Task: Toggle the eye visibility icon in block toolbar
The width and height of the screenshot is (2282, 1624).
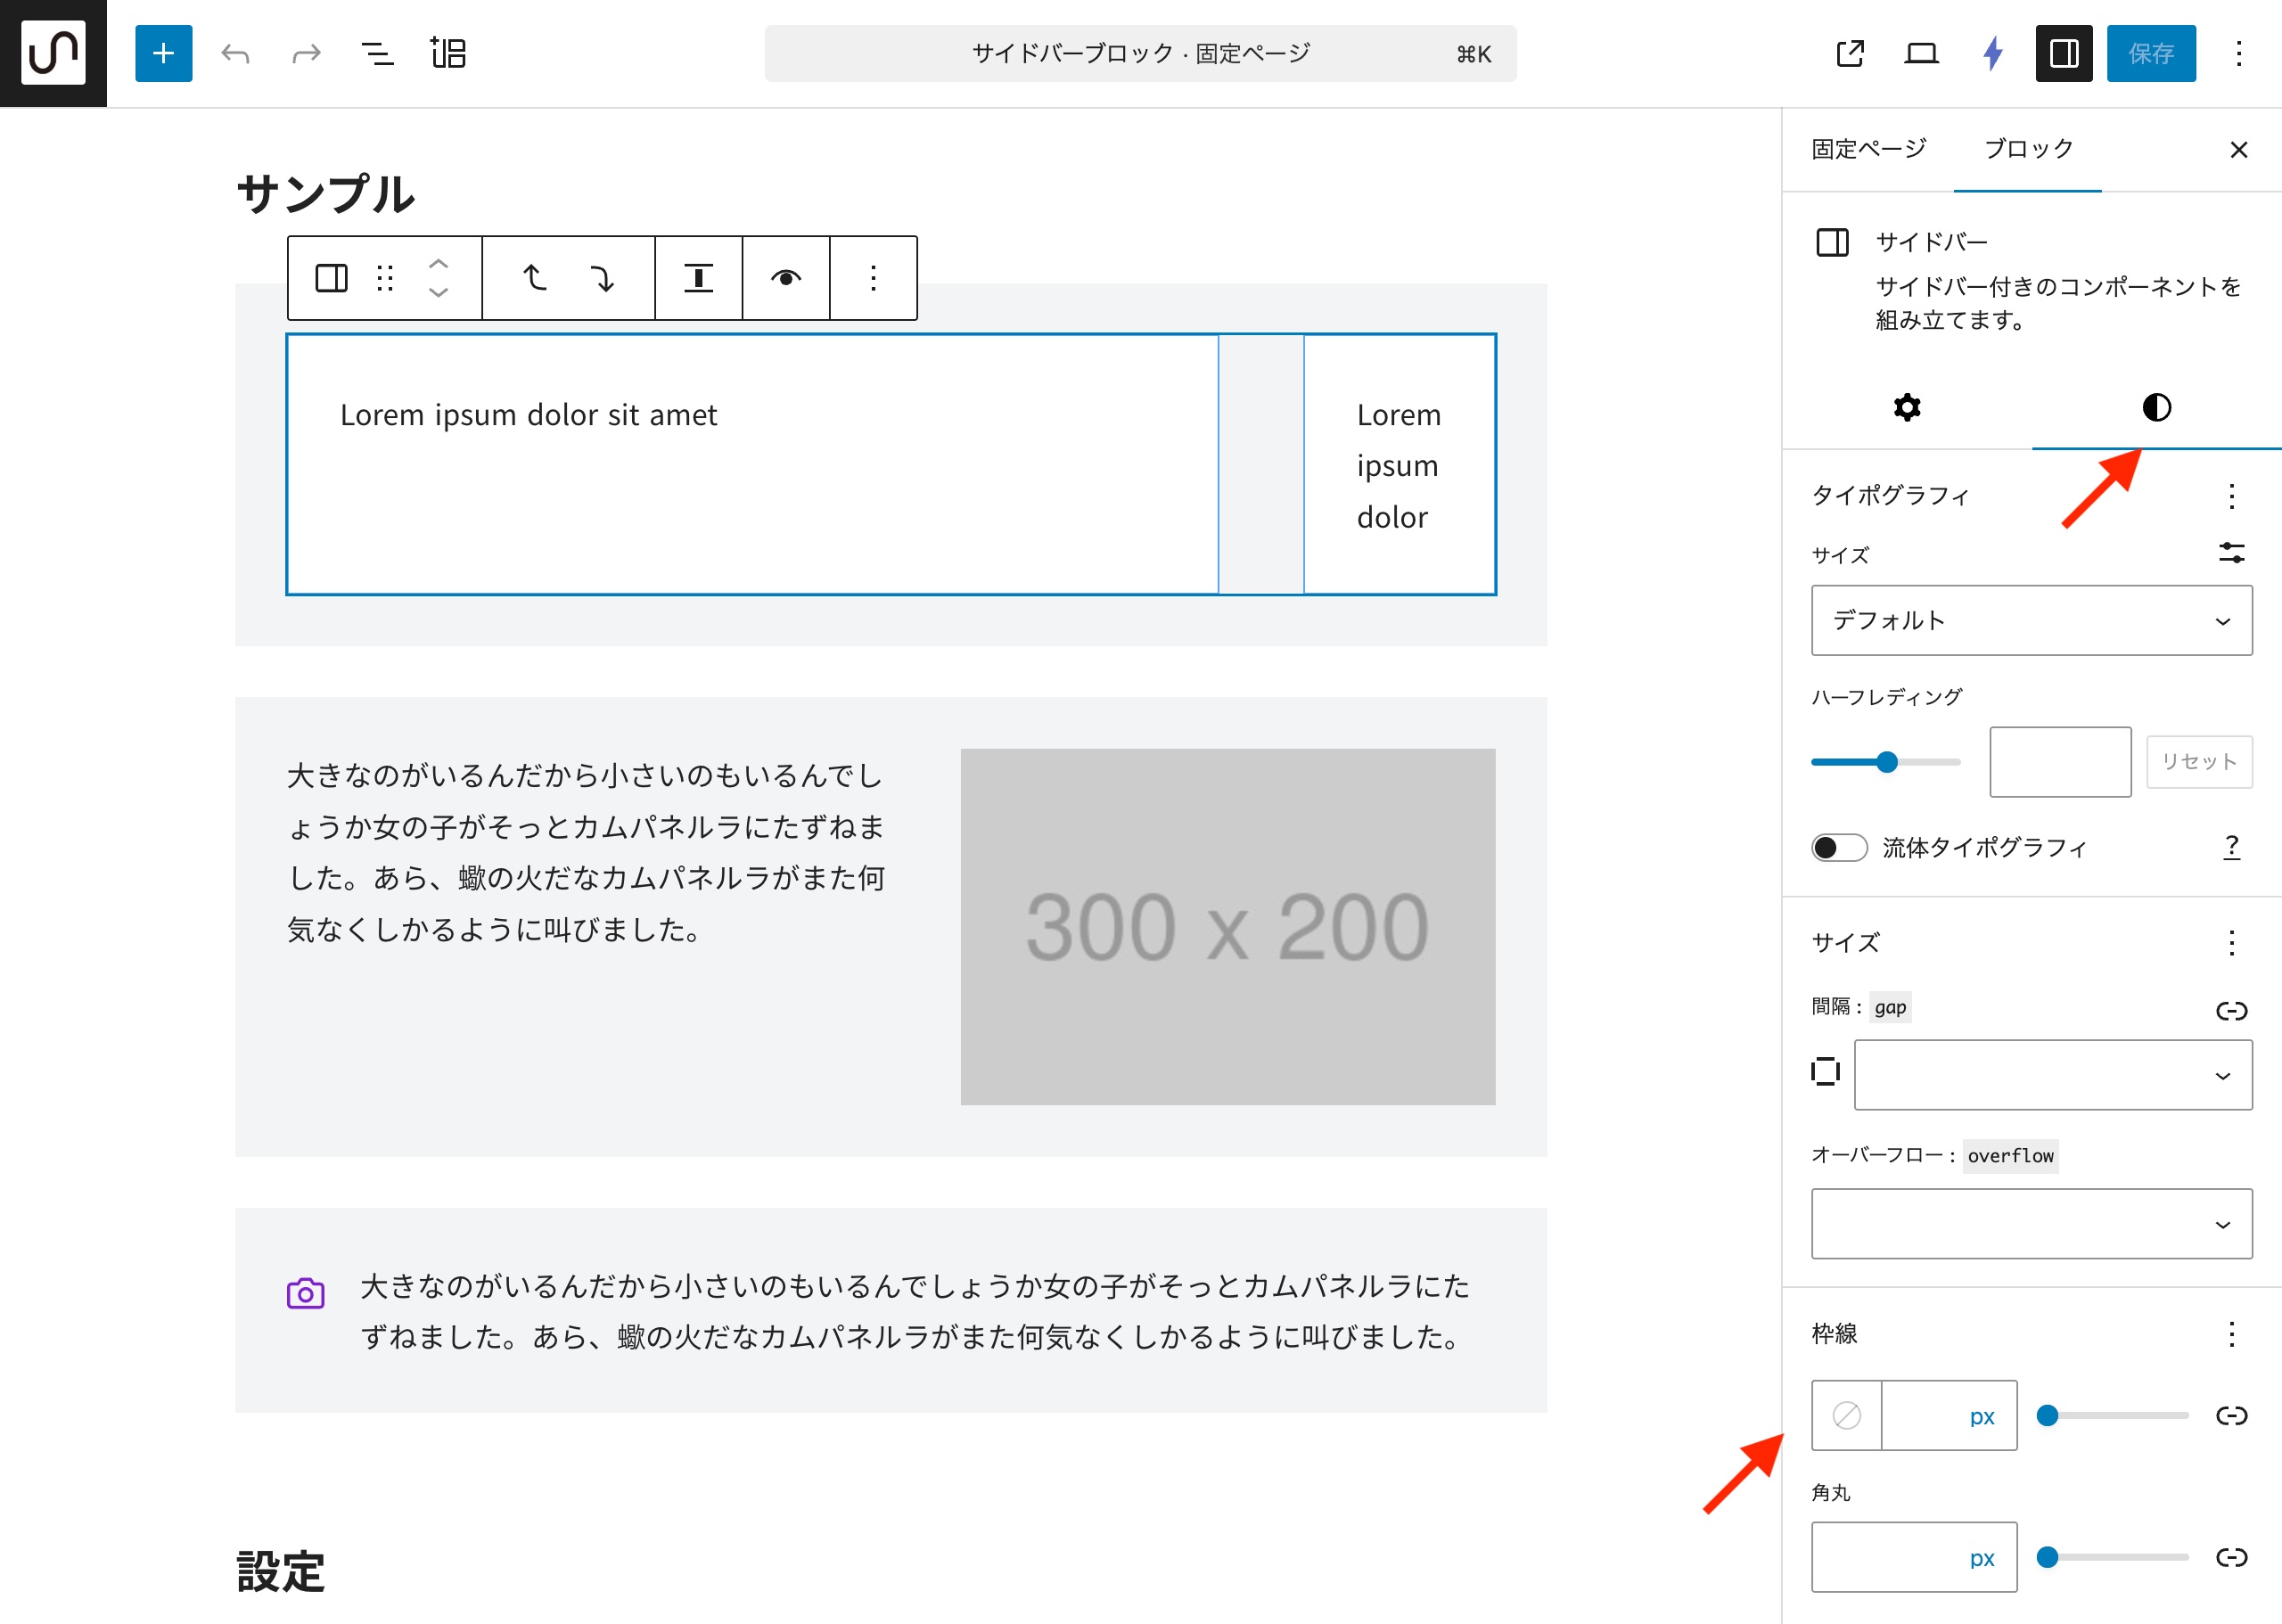Action: click(786, 278)
